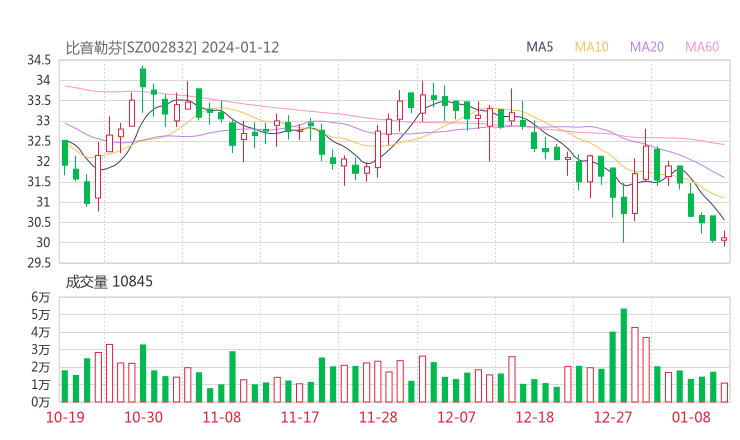This screenshot has height=440, width=740.
Task: Click the 29.5 price axis label
Action: 39,263
